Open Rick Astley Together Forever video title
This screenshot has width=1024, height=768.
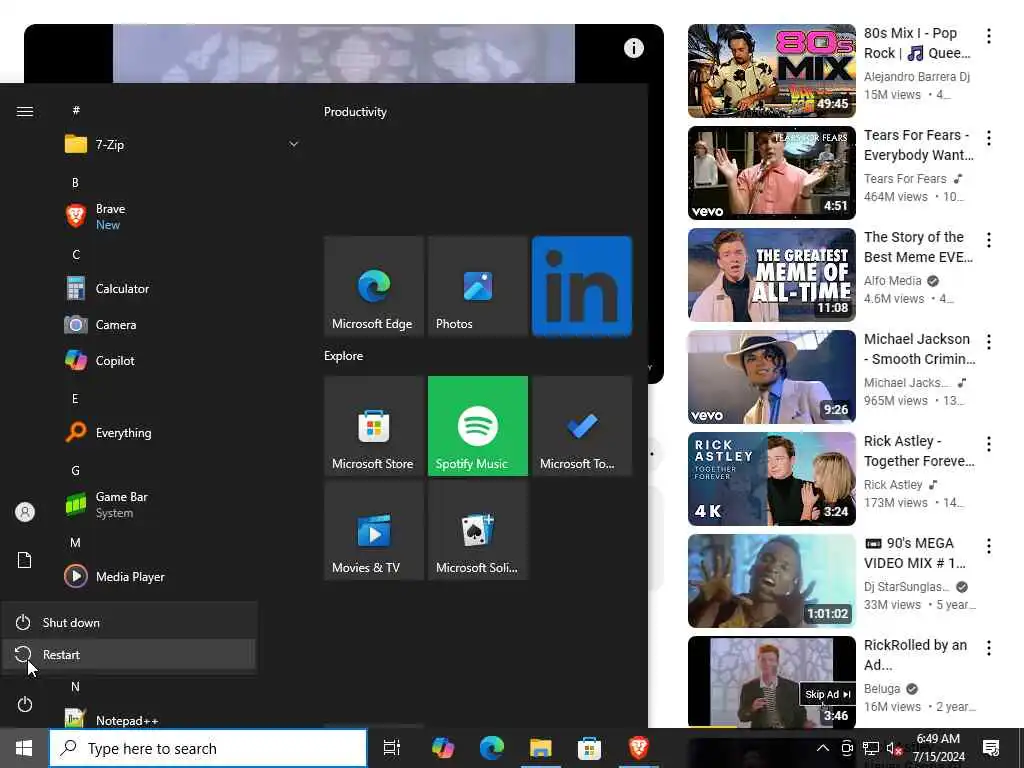pos(919,451)
